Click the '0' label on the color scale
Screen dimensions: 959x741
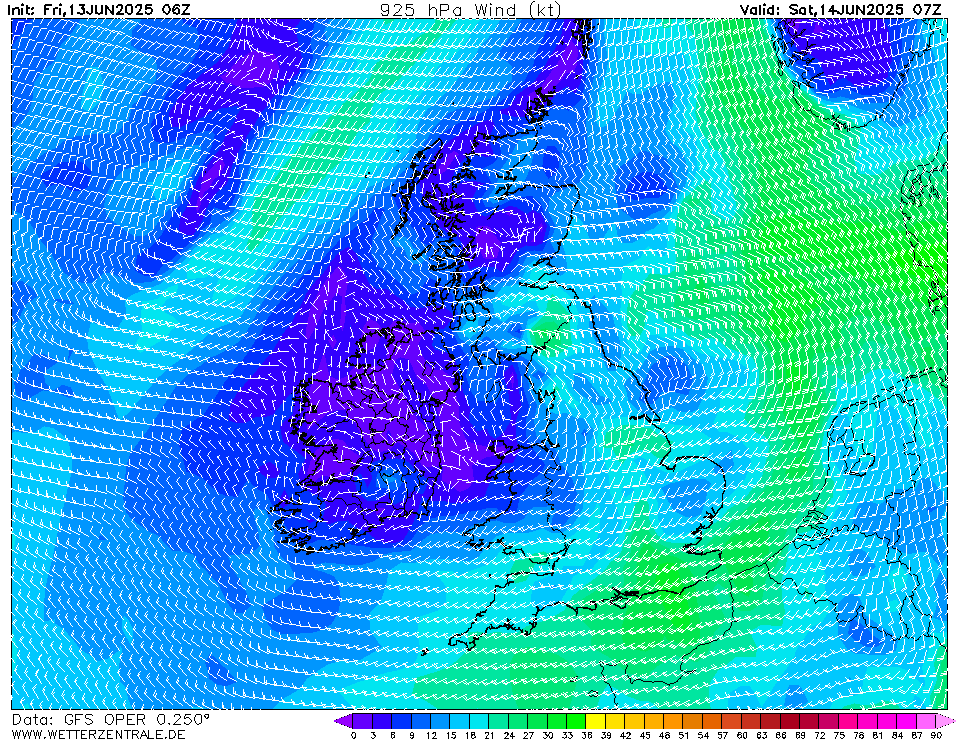click(x=354, y=735)
